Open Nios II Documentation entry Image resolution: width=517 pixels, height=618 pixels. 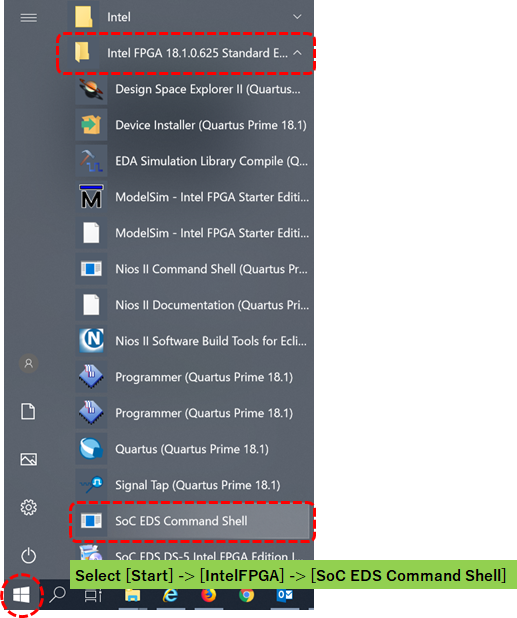[192, 305]
